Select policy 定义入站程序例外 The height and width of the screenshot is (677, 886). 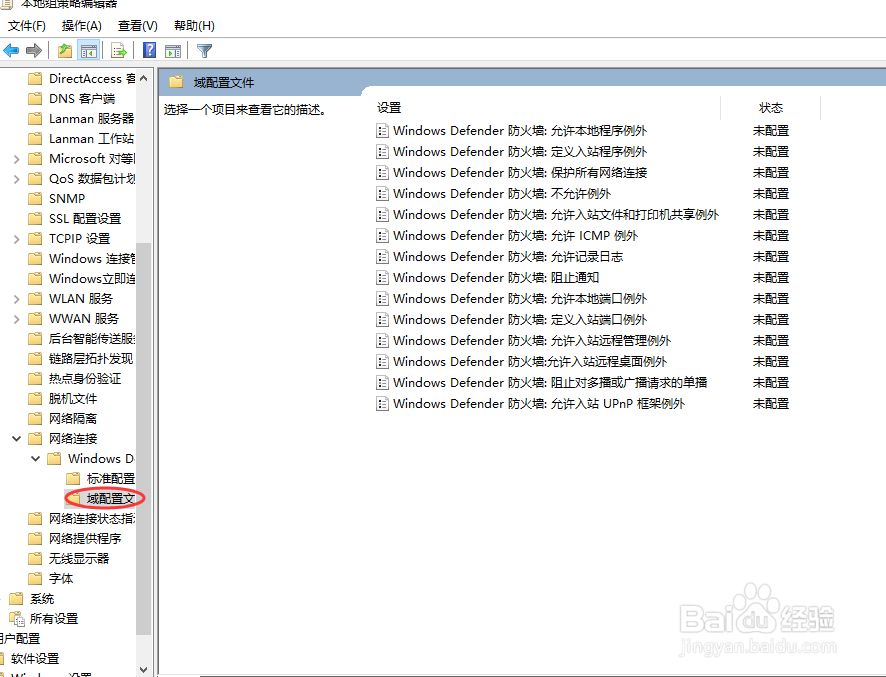pyautogui.click(x=511, y=151)
